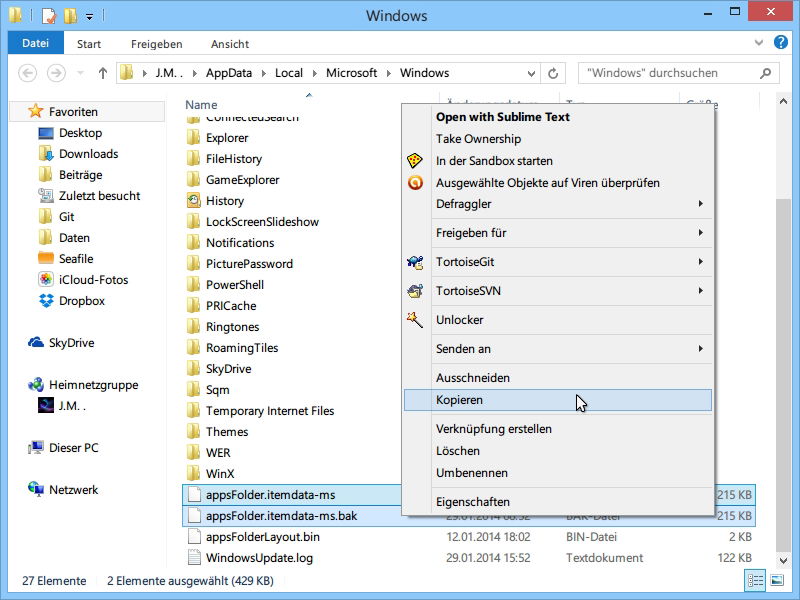This screenshot has width=800, height=600.
Task: Click the properties icon in quick access toolbar
Action: click(x=48, y=16)
